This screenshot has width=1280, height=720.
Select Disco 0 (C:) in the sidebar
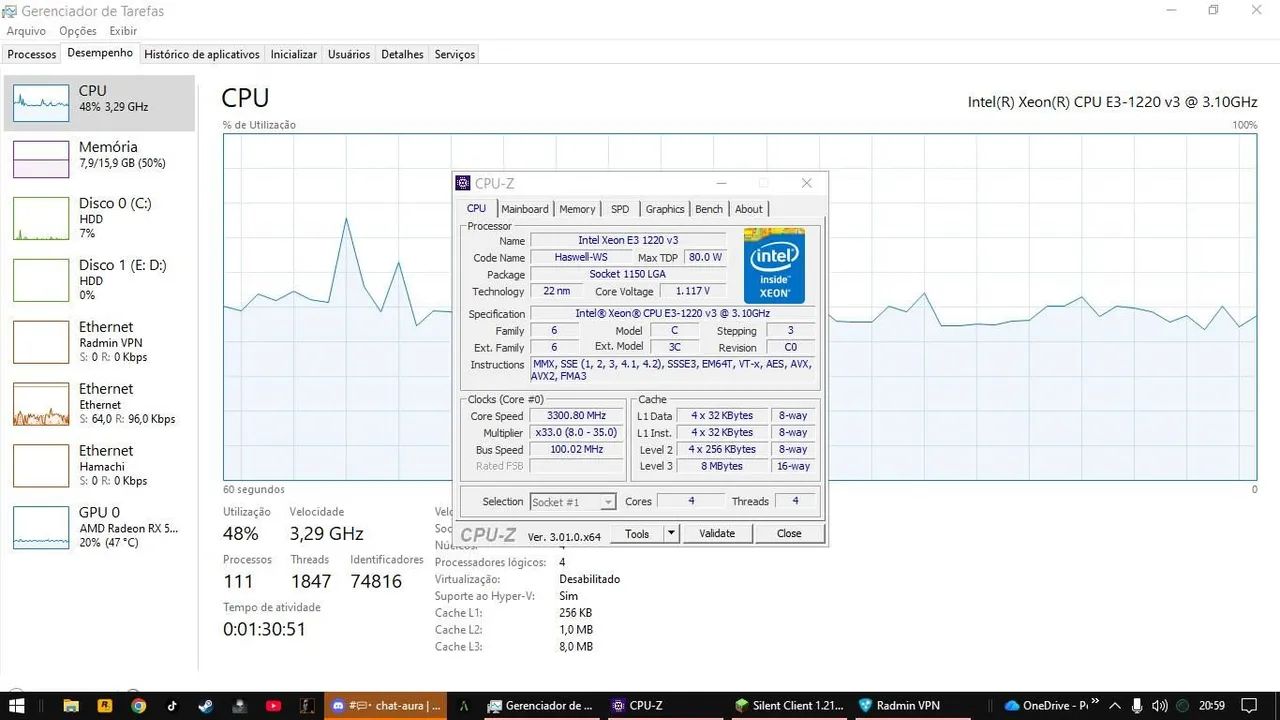pyautogui.click(x=99, y=218)
